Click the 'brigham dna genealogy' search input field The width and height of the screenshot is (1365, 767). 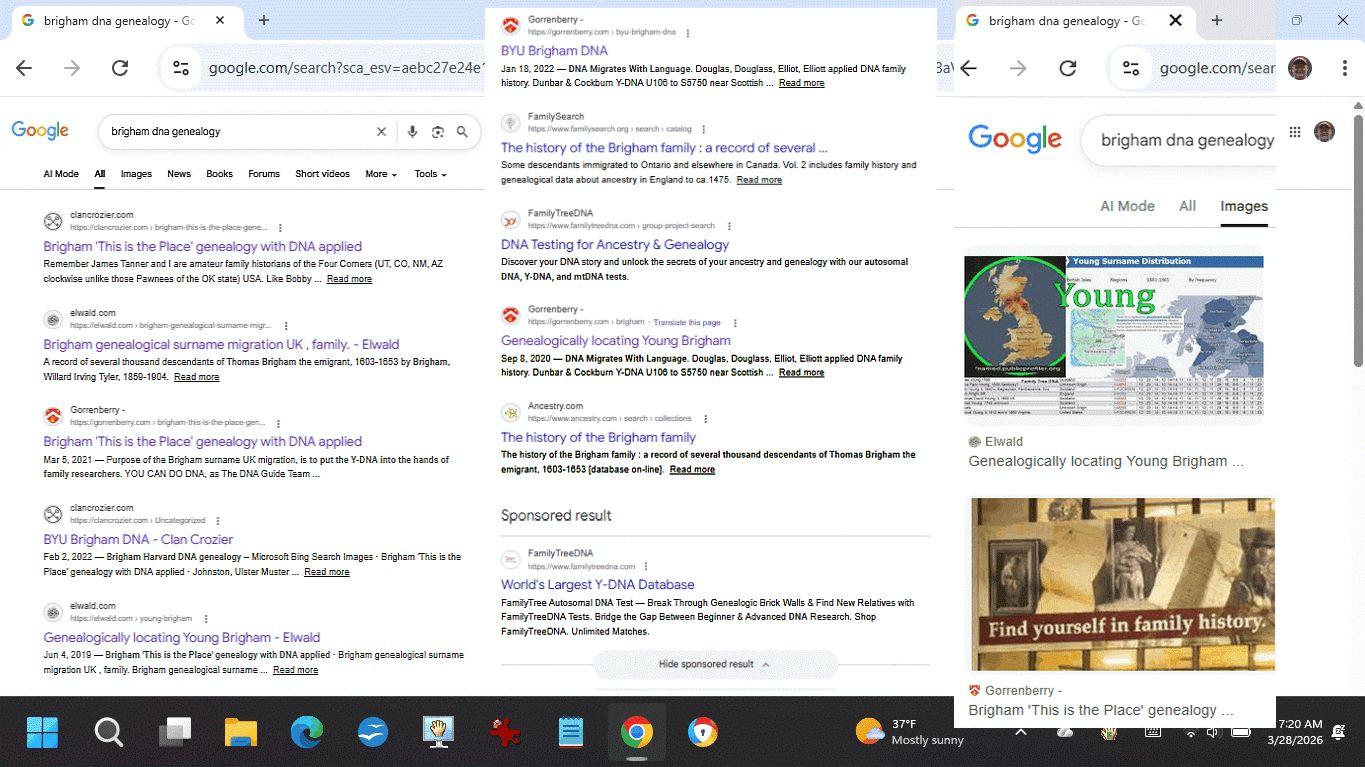point(236,132)
